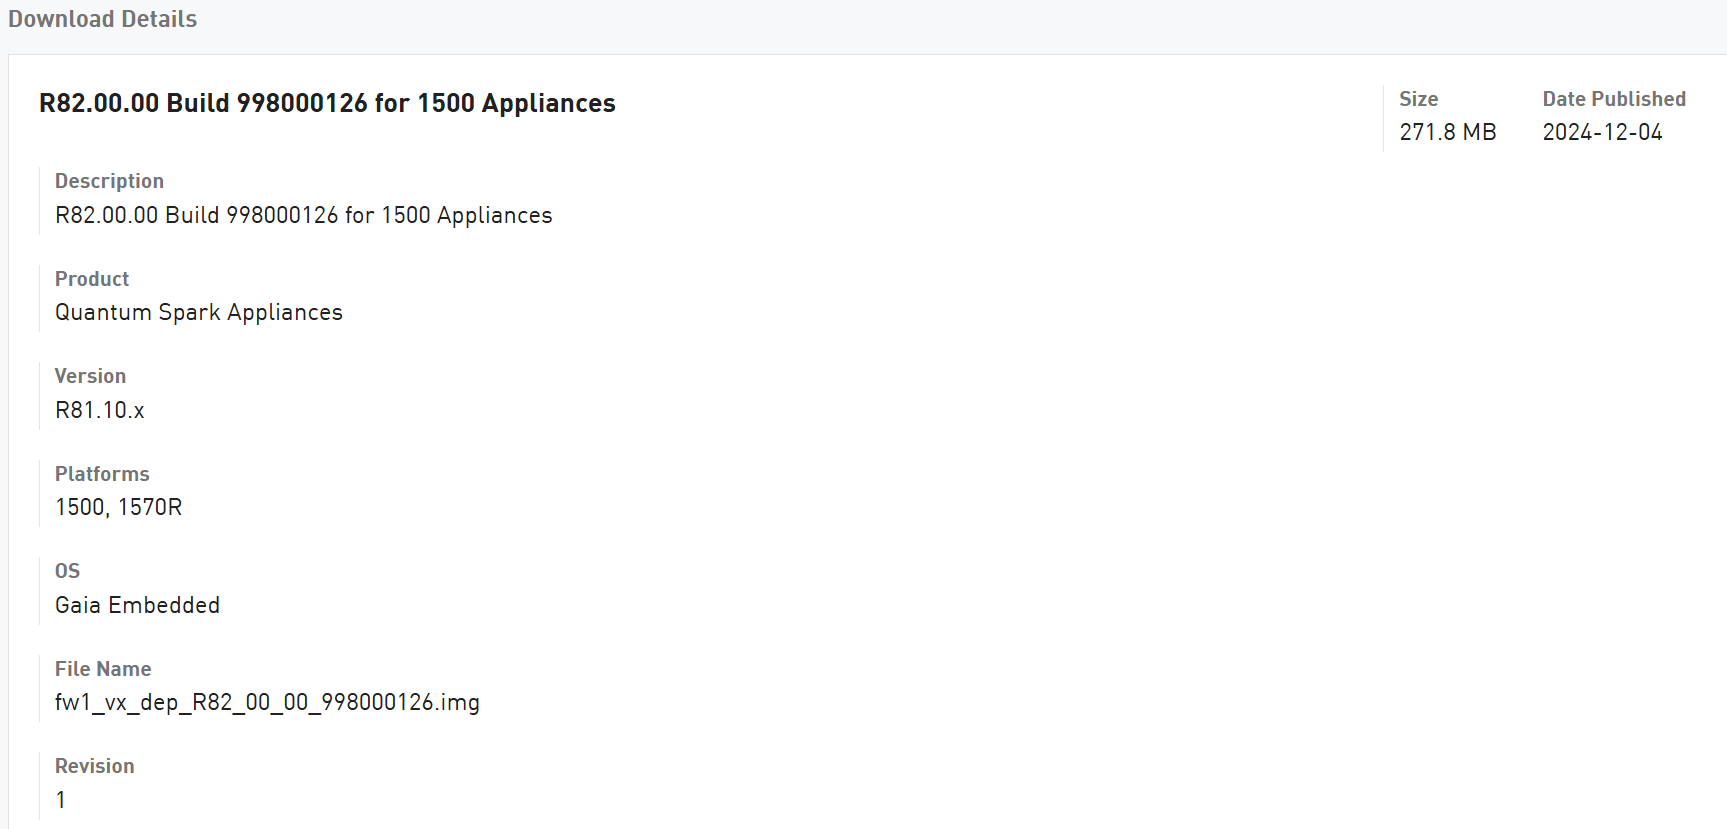The image size is (1727, 829).
Task: Click the OS field label
Action: [x=67, y=571]
